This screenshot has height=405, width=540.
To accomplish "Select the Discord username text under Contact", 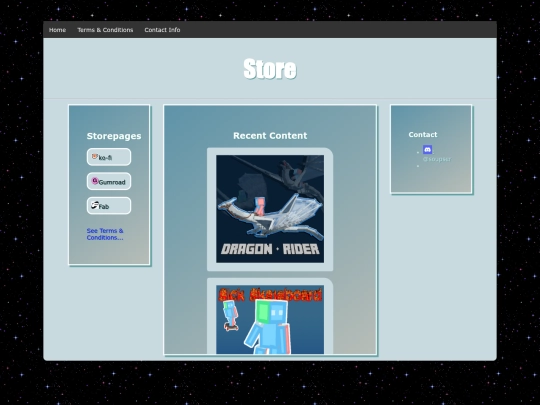I will click(437, 159).
